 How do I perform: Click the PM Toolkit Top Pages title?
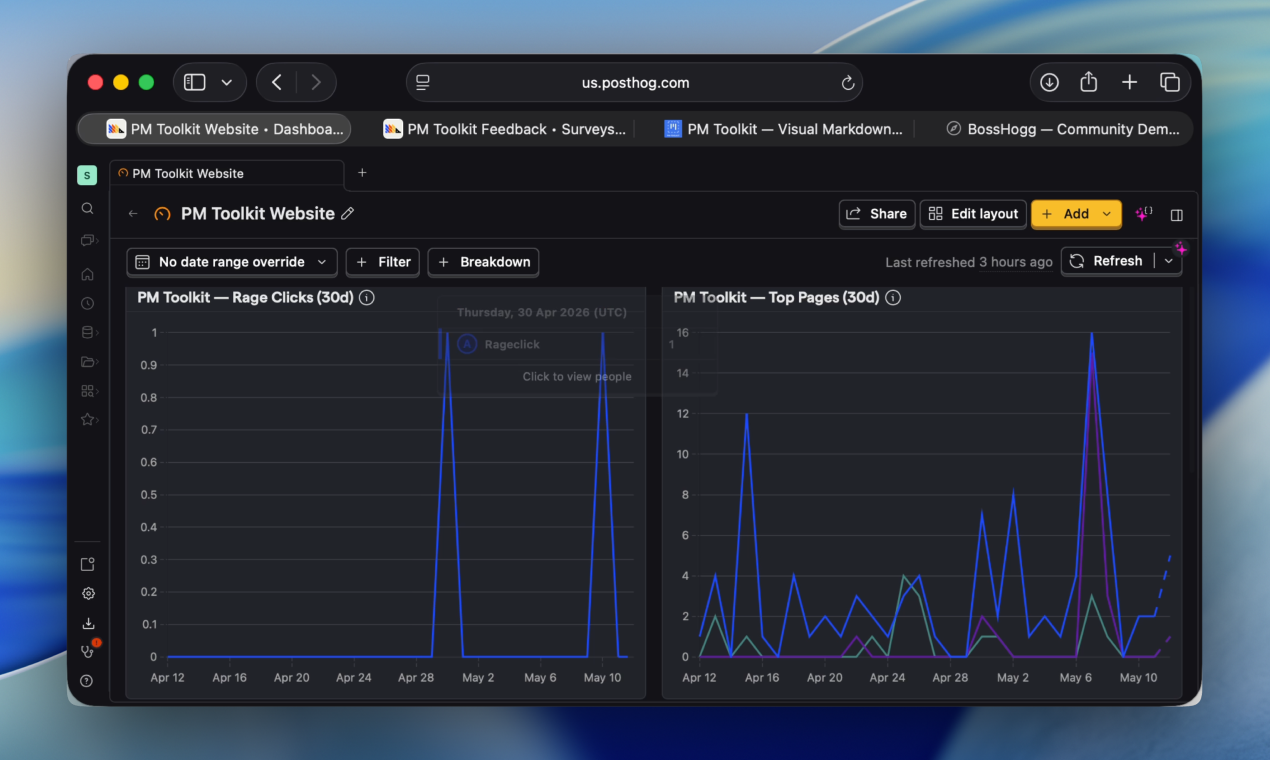776,297
